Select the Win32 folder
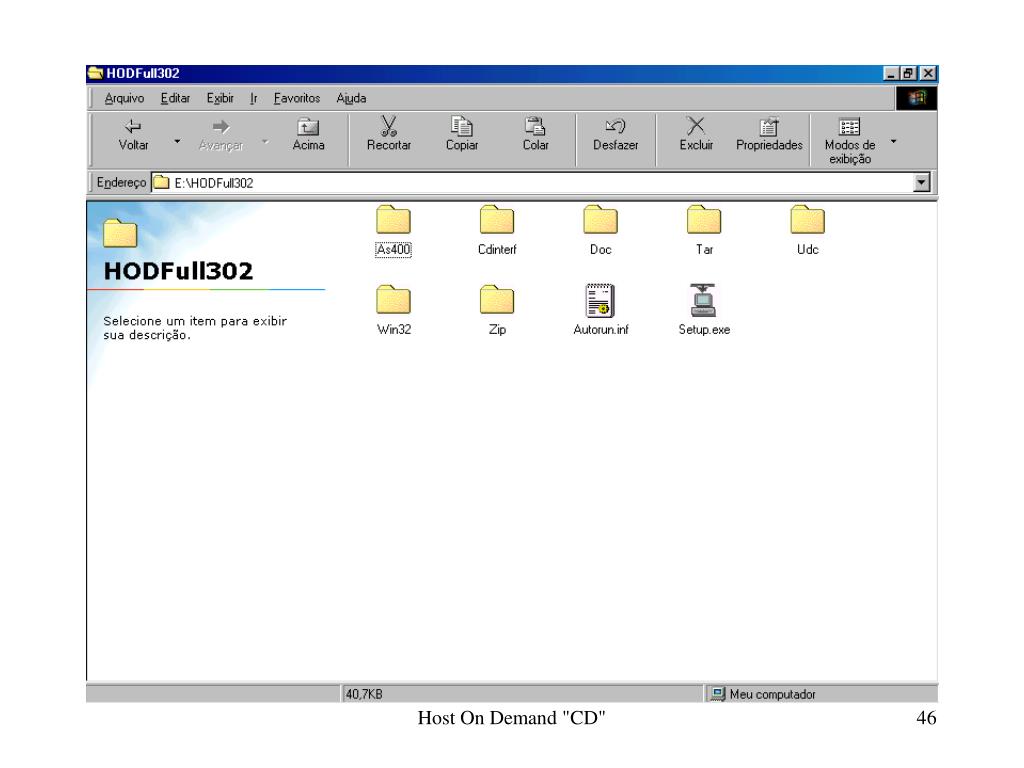This screenshot has width=1024, height=768. (x=394, y=311)
